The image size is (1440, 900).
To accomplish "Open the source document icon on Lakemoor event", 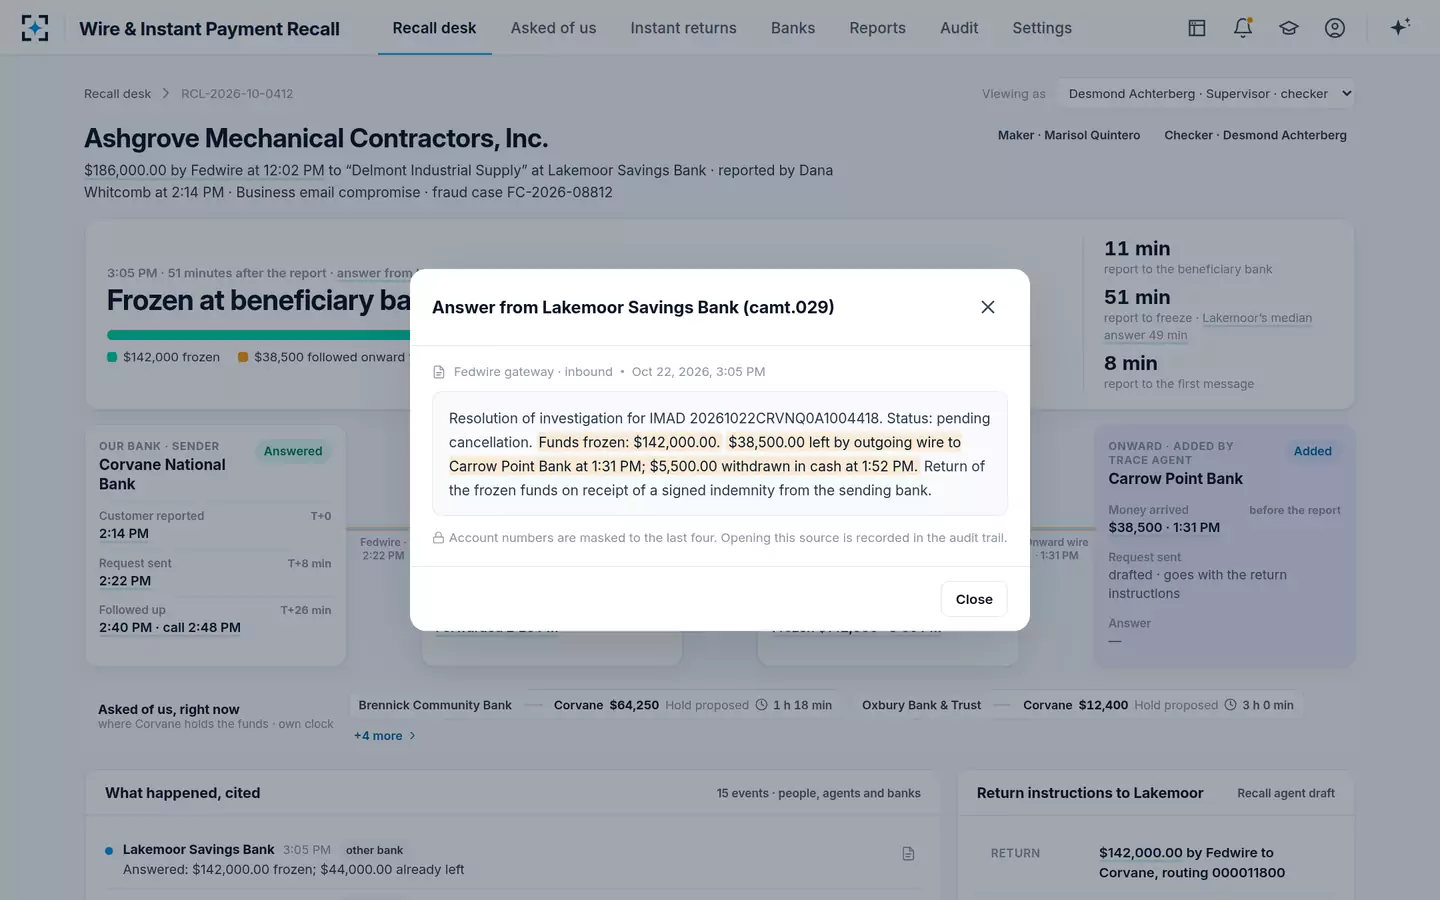I will pos(908,853).
